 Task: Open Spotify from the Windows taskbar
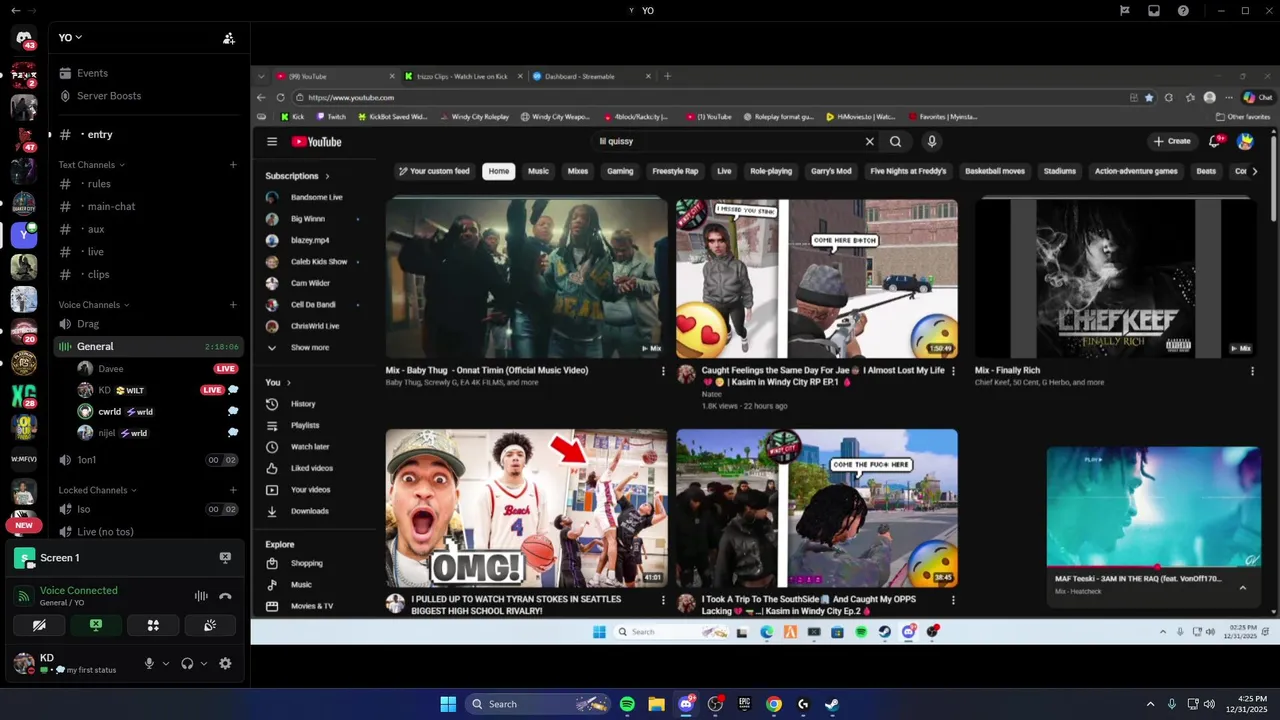[627, 704]
